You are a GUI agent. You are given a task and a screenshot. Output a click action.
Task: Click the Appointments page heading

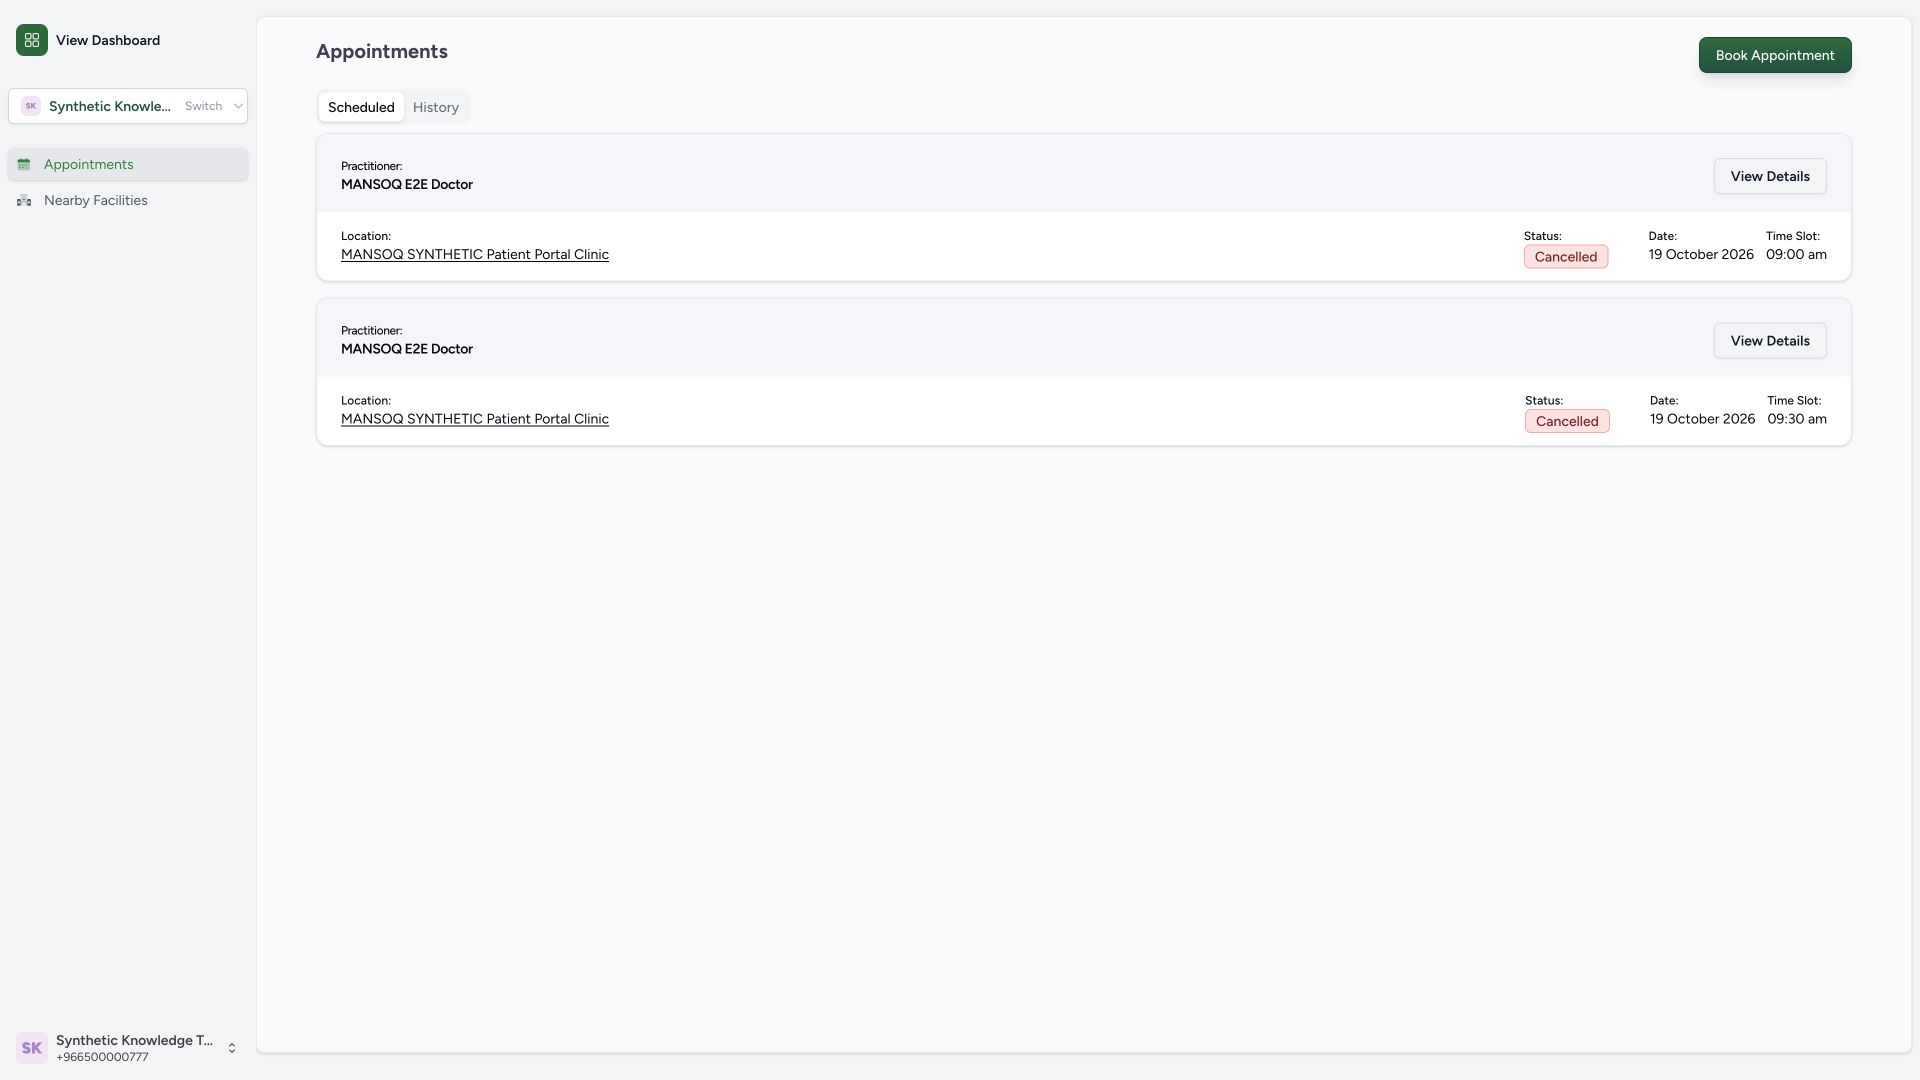coord(382,51)
